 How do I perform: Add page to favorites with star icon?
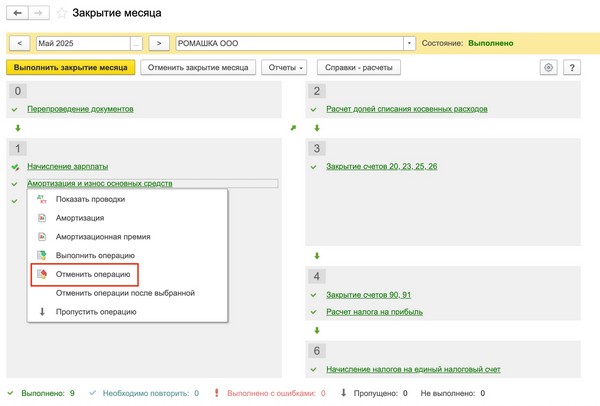tap(62, 14)
